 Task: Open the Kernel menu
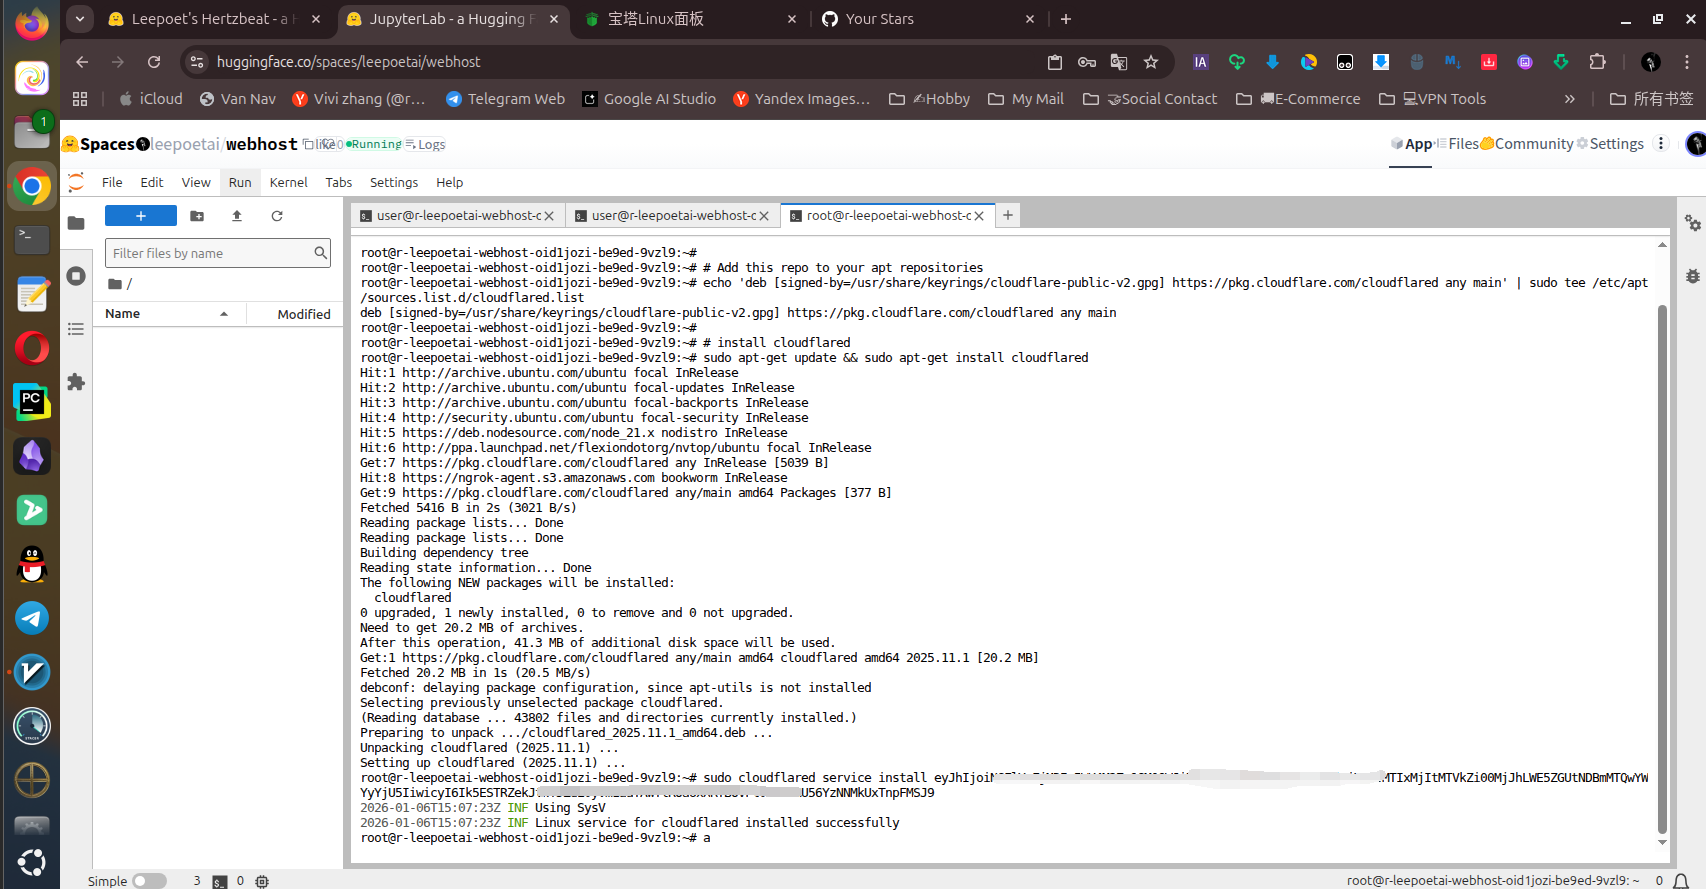(x=288, y=182)
